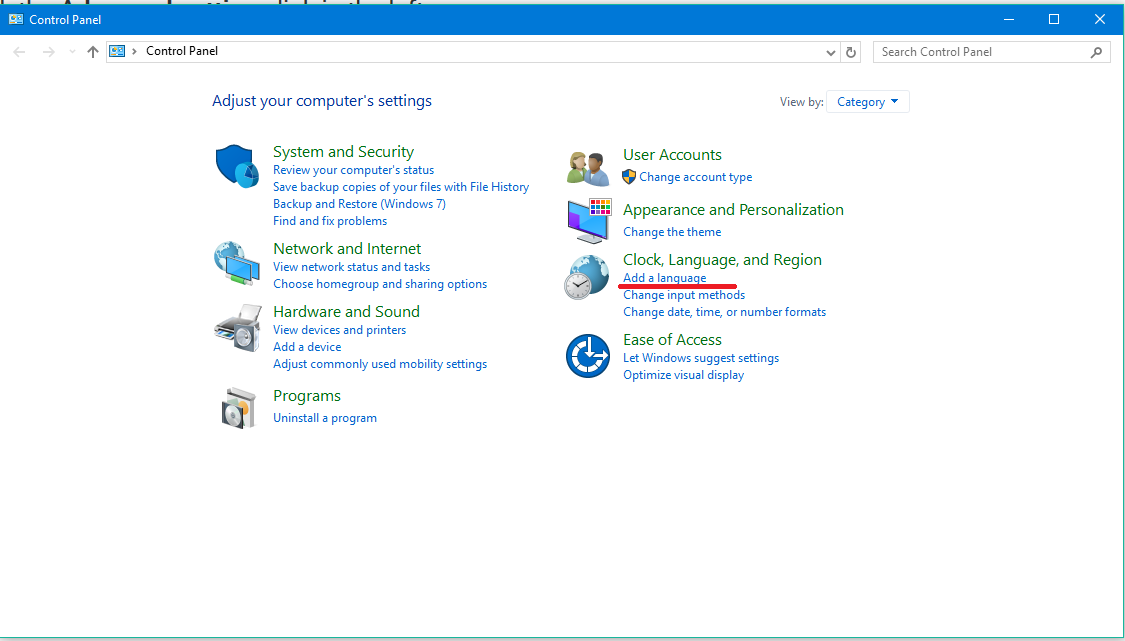Open Backup and Restore (Windows 7)
The image size is (1125, 641).
point(359,204)
